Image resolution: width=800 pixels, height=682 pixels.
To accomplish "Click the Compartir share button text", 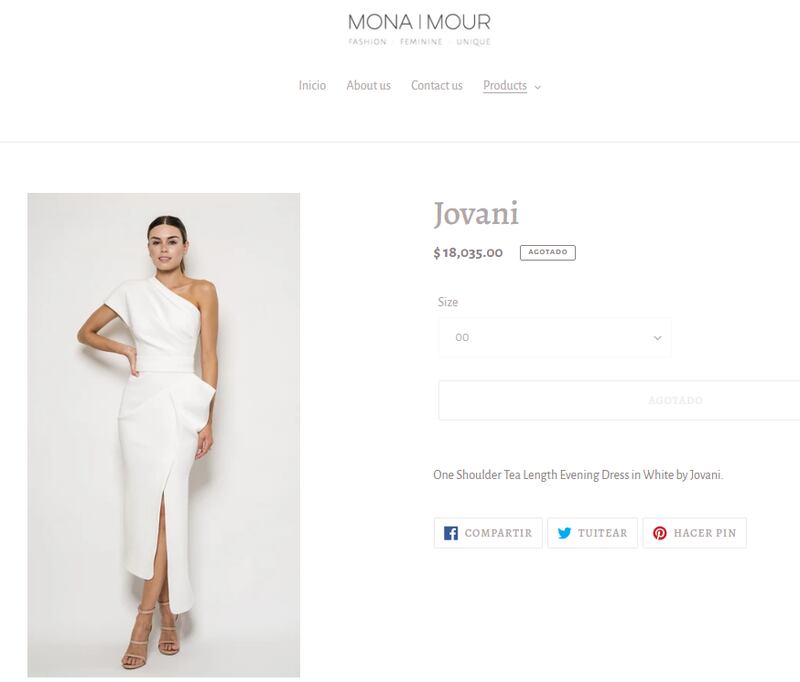I will coord(498,533).
